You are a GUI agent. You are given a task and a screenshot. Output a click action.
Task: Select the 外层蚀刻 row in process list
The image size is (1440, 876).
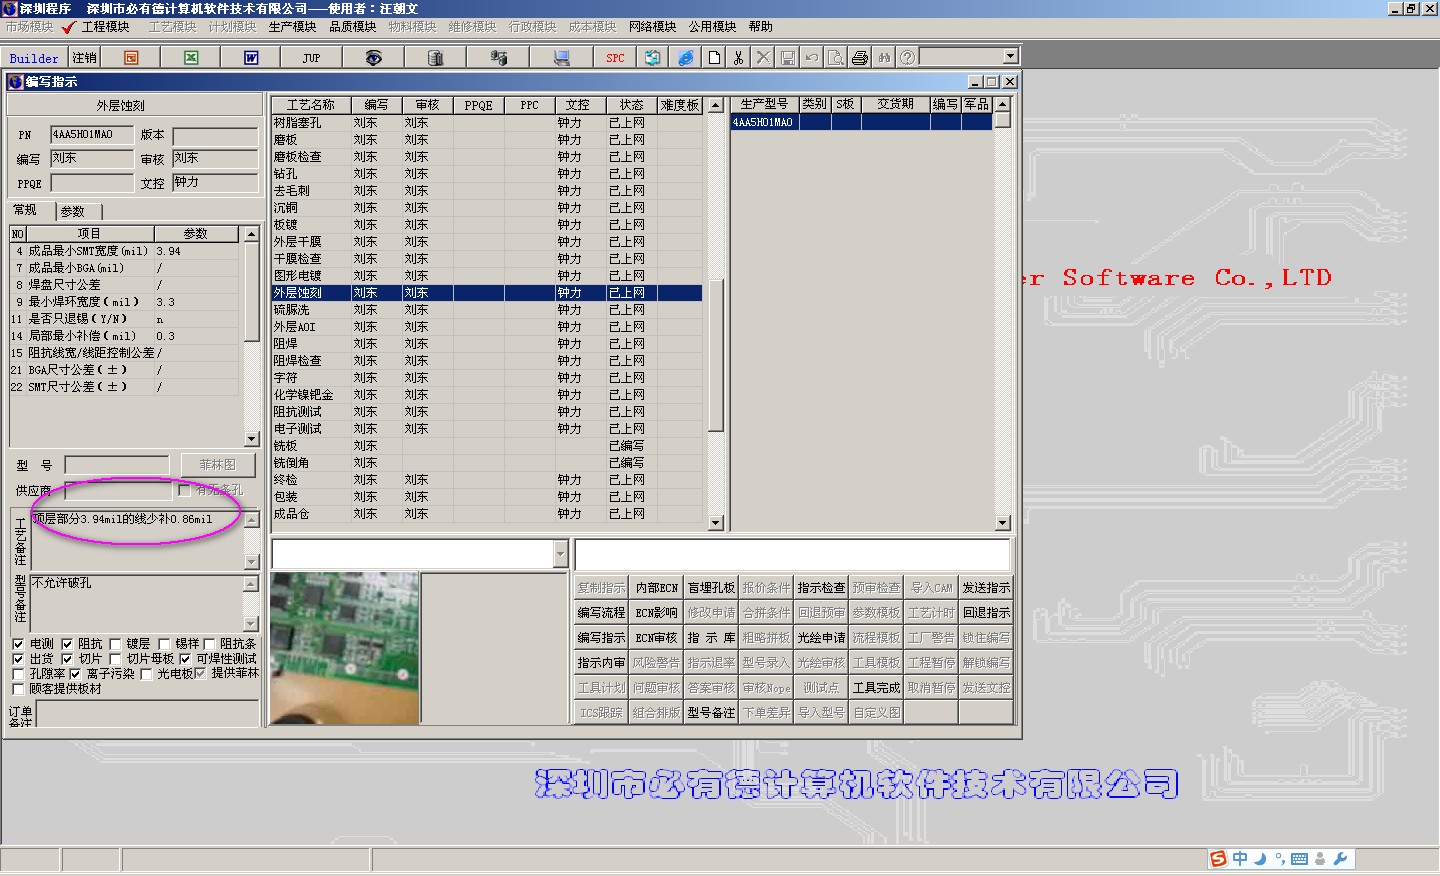click(x=486, y=293)
